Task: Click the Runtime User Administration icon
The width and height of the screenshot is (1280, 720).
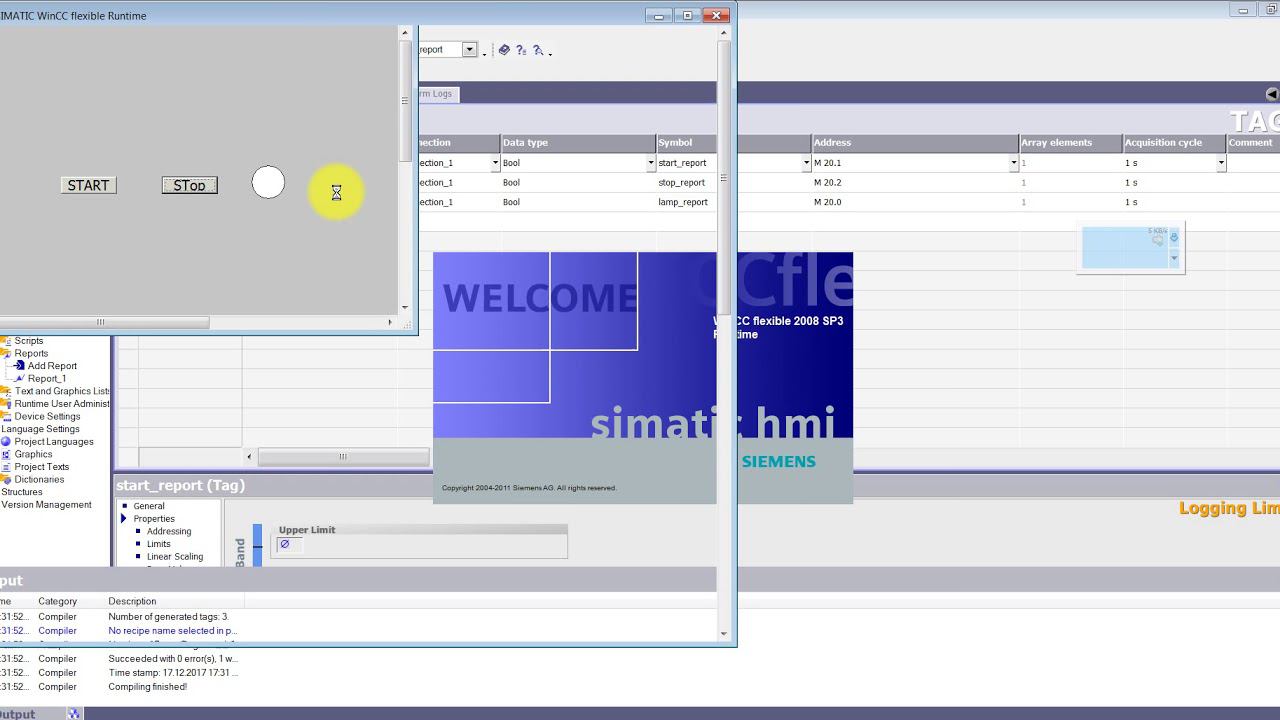Action: 6,404
